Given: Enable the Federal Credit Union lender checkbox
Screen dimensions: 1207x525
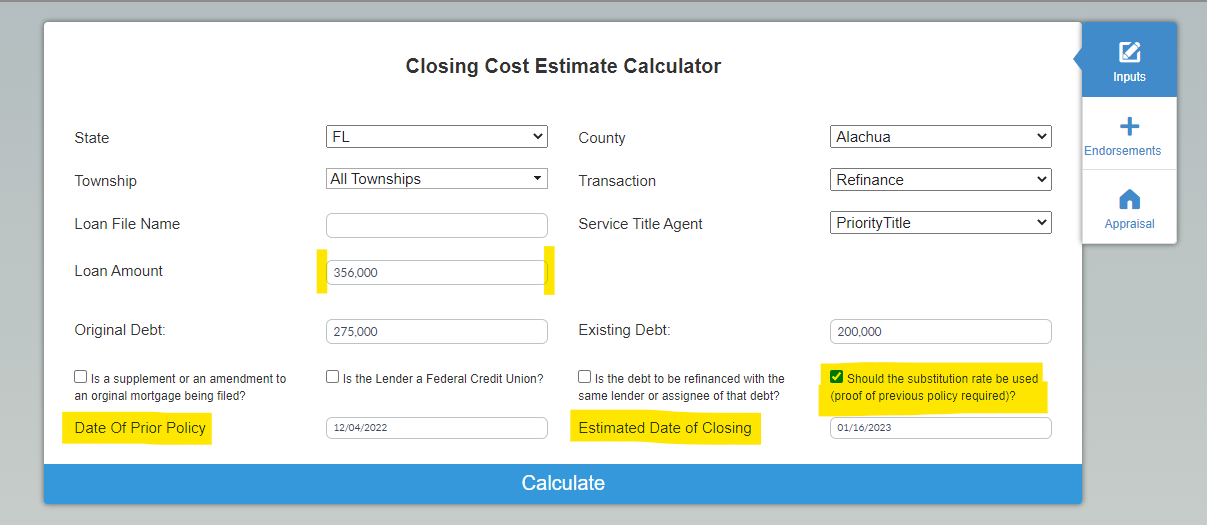Looking at the screenshot, I should pos(333,377).
